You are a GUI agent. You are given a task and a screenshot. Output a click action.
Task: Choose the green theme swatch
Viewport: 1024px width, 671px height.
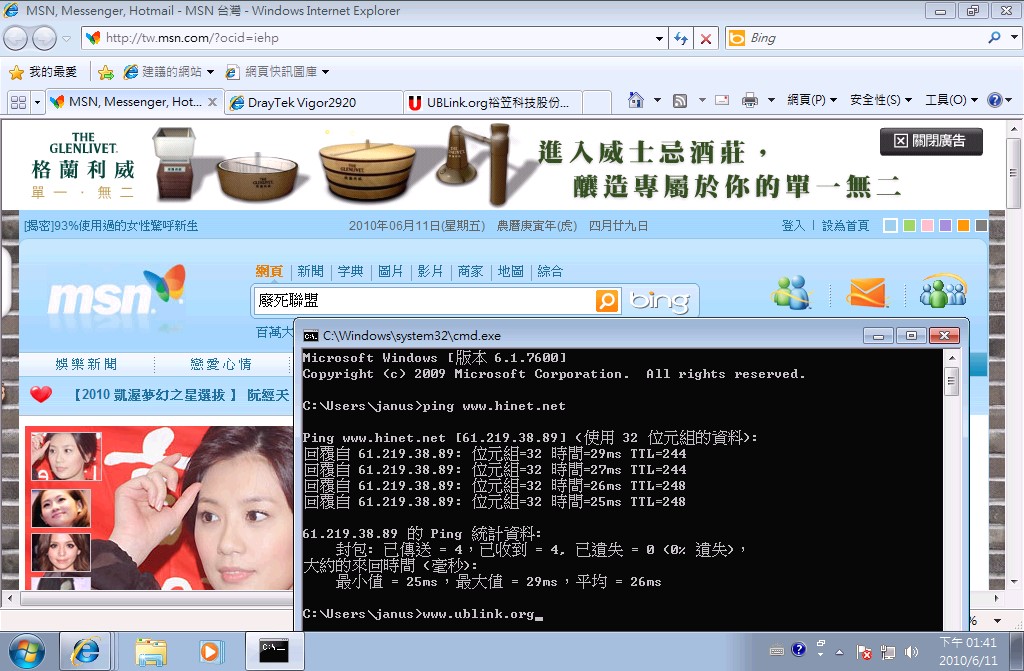(908, 225)
